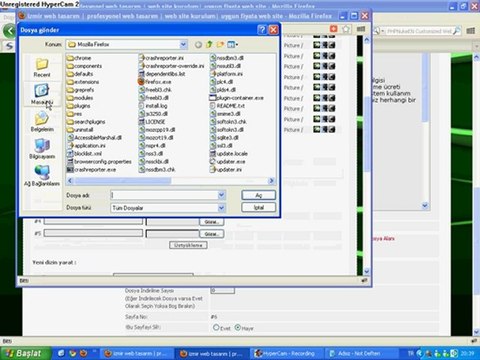Select the updater.exe file
This screenshot has height=360, width=480.
pyautogui.click(x=228, y=162)
